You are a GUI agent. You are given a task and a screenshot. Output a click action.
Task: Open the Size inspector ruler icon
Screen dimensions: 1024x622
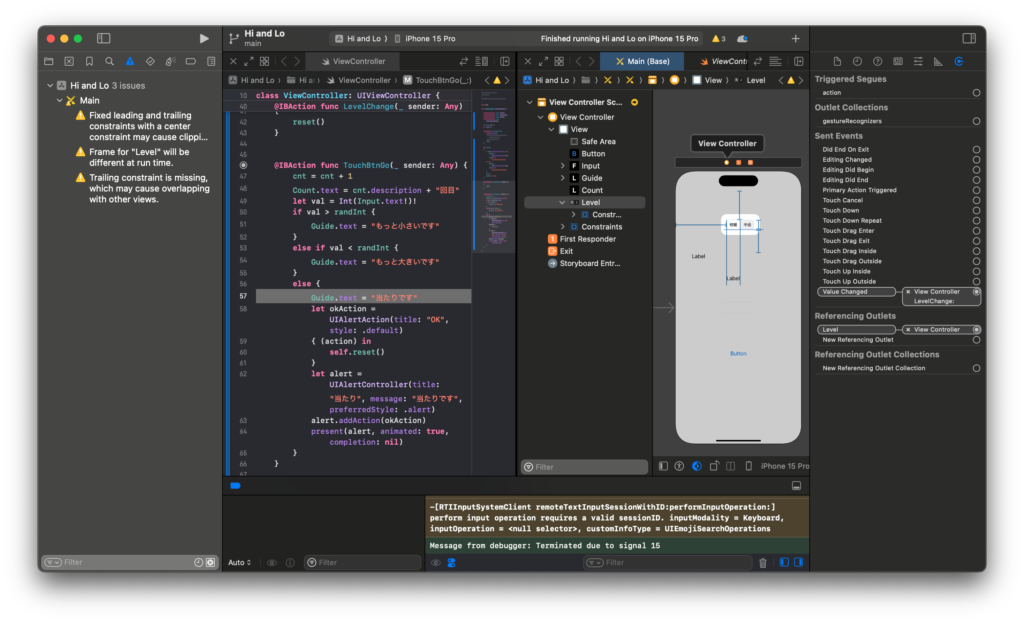click(x=938, y=62)
